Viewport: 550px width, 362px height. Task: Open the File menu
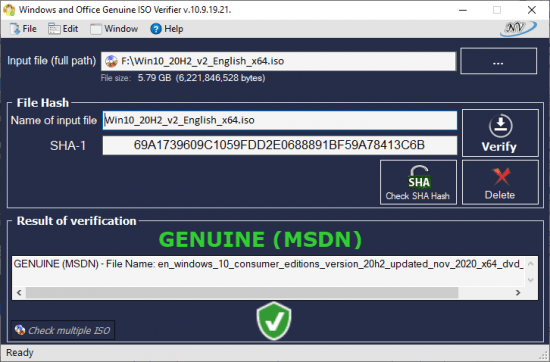click(x=23, y=29)
